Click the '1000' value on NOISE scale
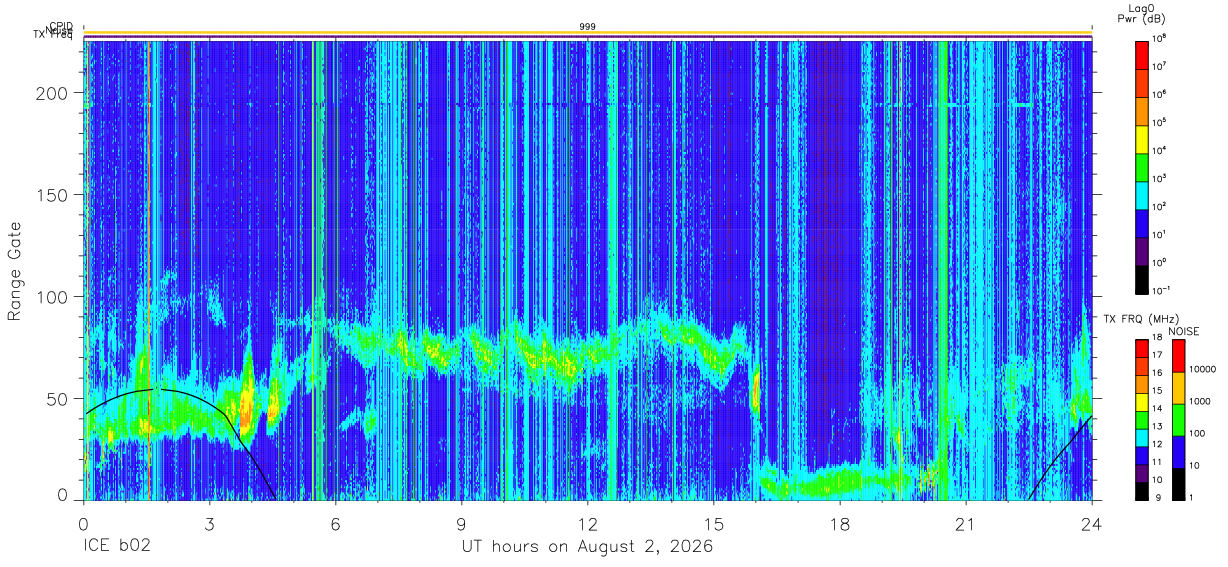The width and height of the screenshot is (1228, 567). [x=1198, y=401]
